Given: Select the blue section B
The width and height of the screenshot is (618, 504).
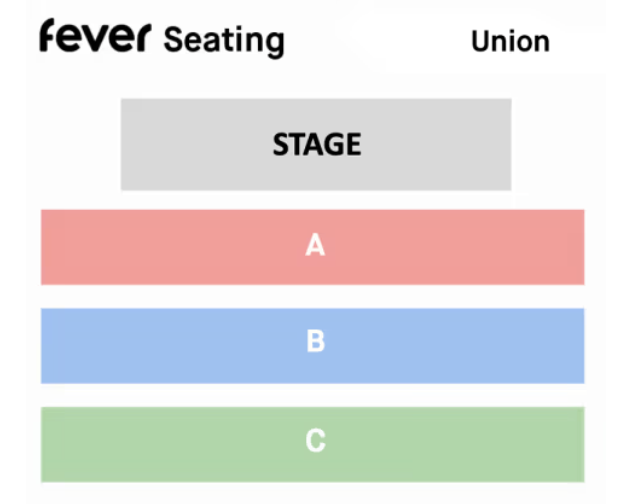Looking at the screenshot, I should pos(312,345).
